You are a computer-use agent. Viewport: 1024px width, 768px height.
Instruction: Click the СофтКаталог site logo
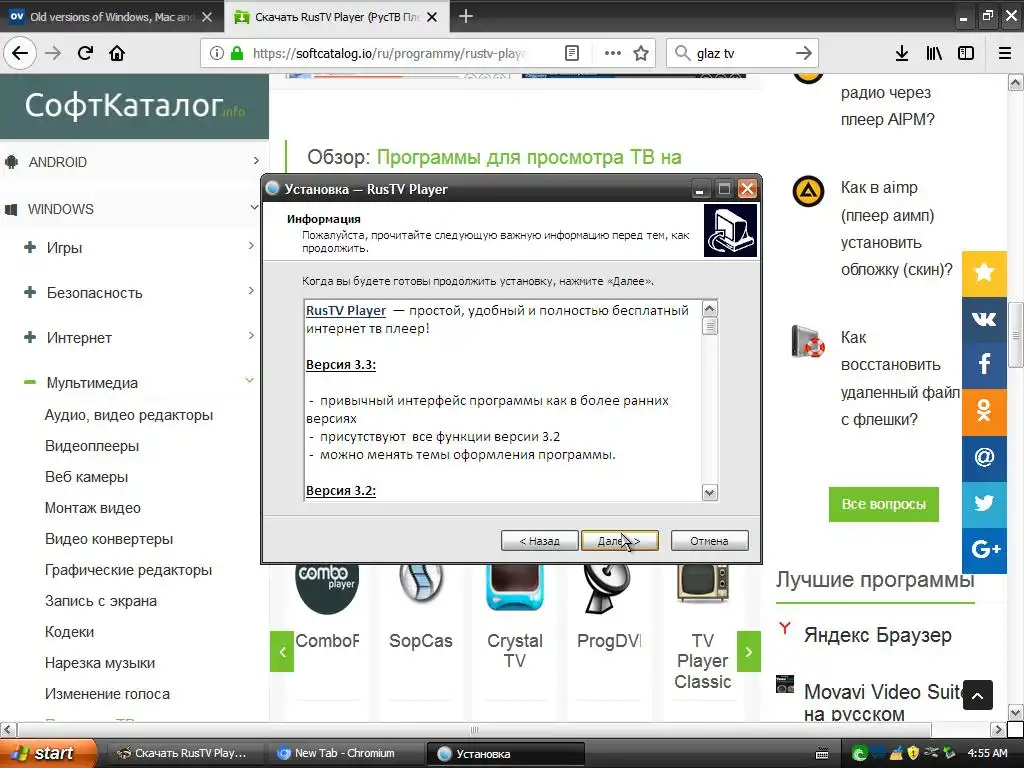click(135, 105)
